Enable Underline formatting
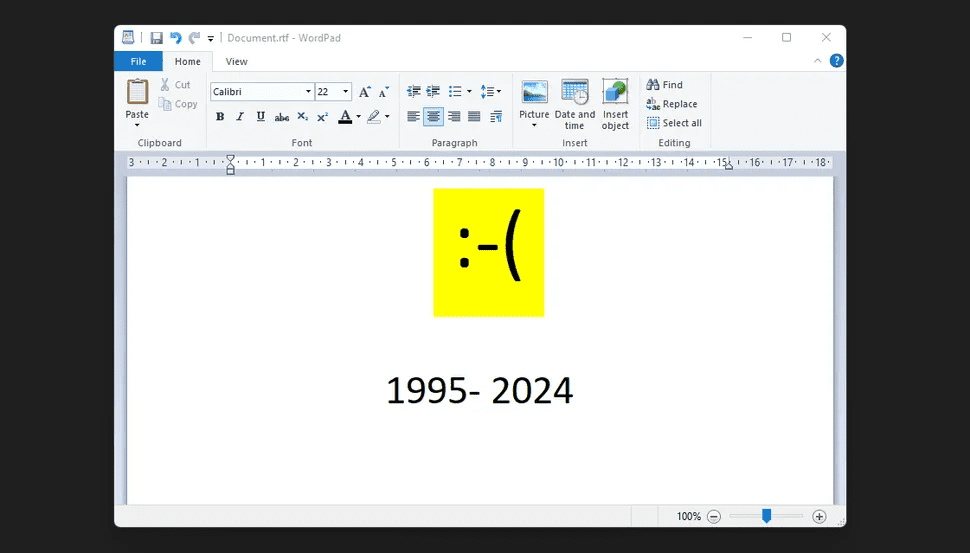The height and width of the screenshot is (553, 970). point(261,117)
